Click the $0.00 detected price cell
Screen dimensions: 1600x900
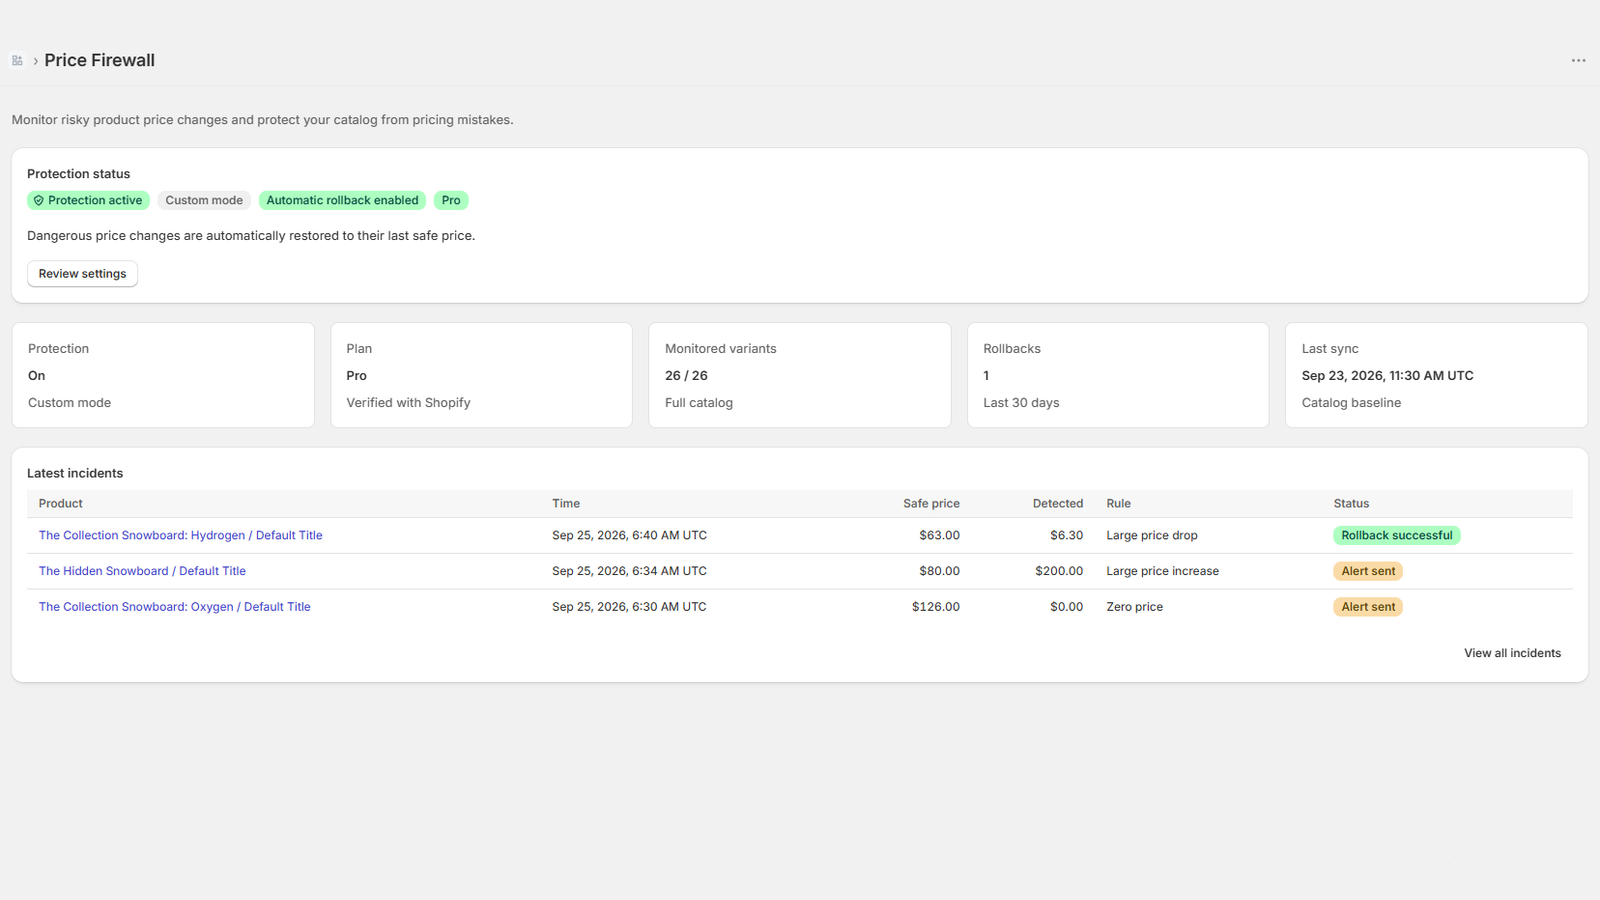click(1066, 607)
